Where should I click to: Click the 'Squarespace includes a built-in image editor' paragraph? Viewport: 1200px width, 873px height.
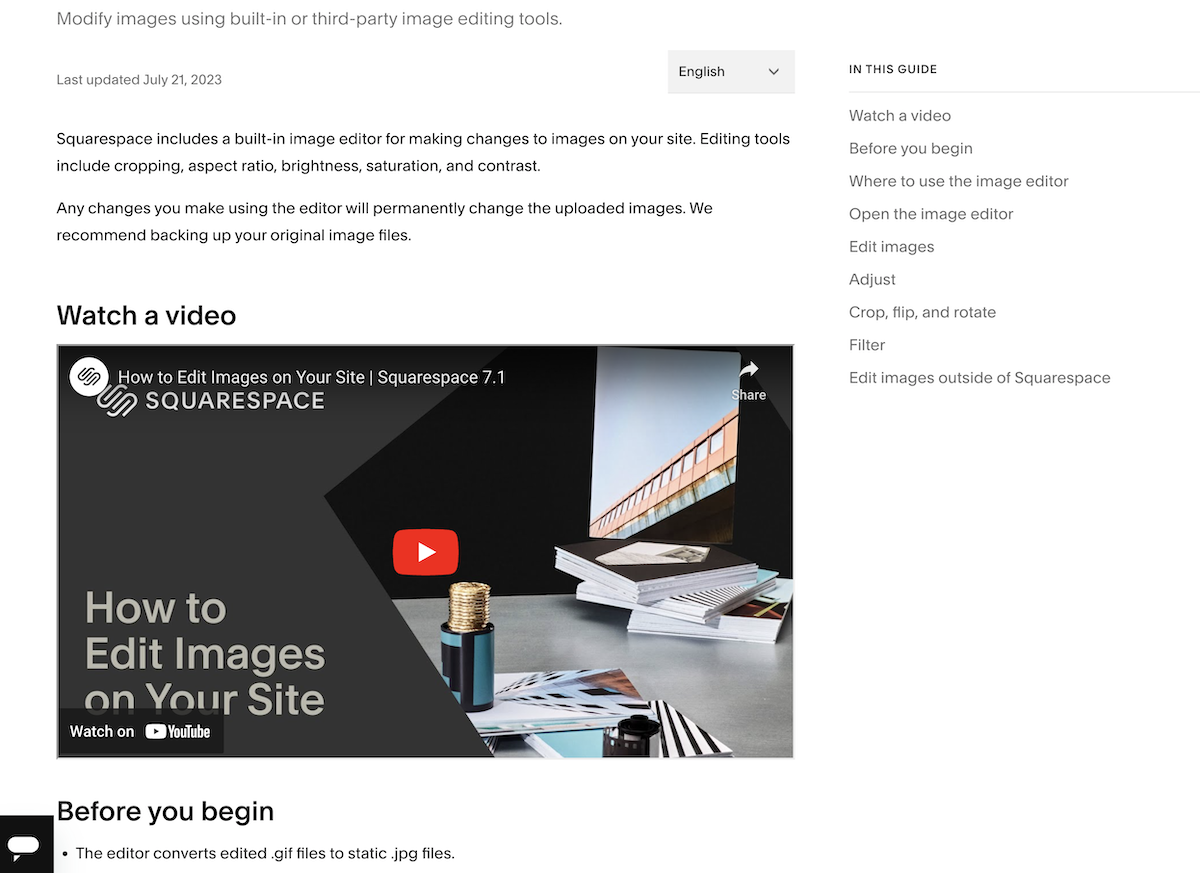pyautogui.click(x=423, y=152)
